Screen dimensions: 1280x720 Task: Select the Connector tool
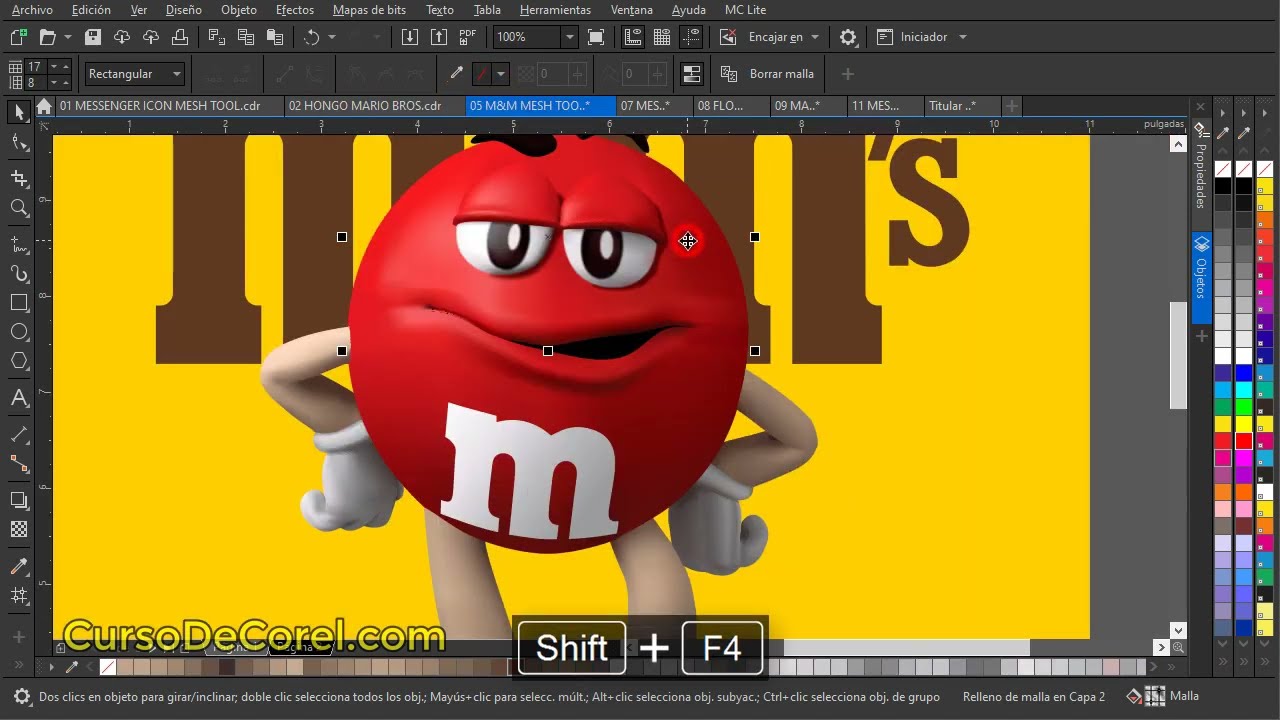pos(18,464)
